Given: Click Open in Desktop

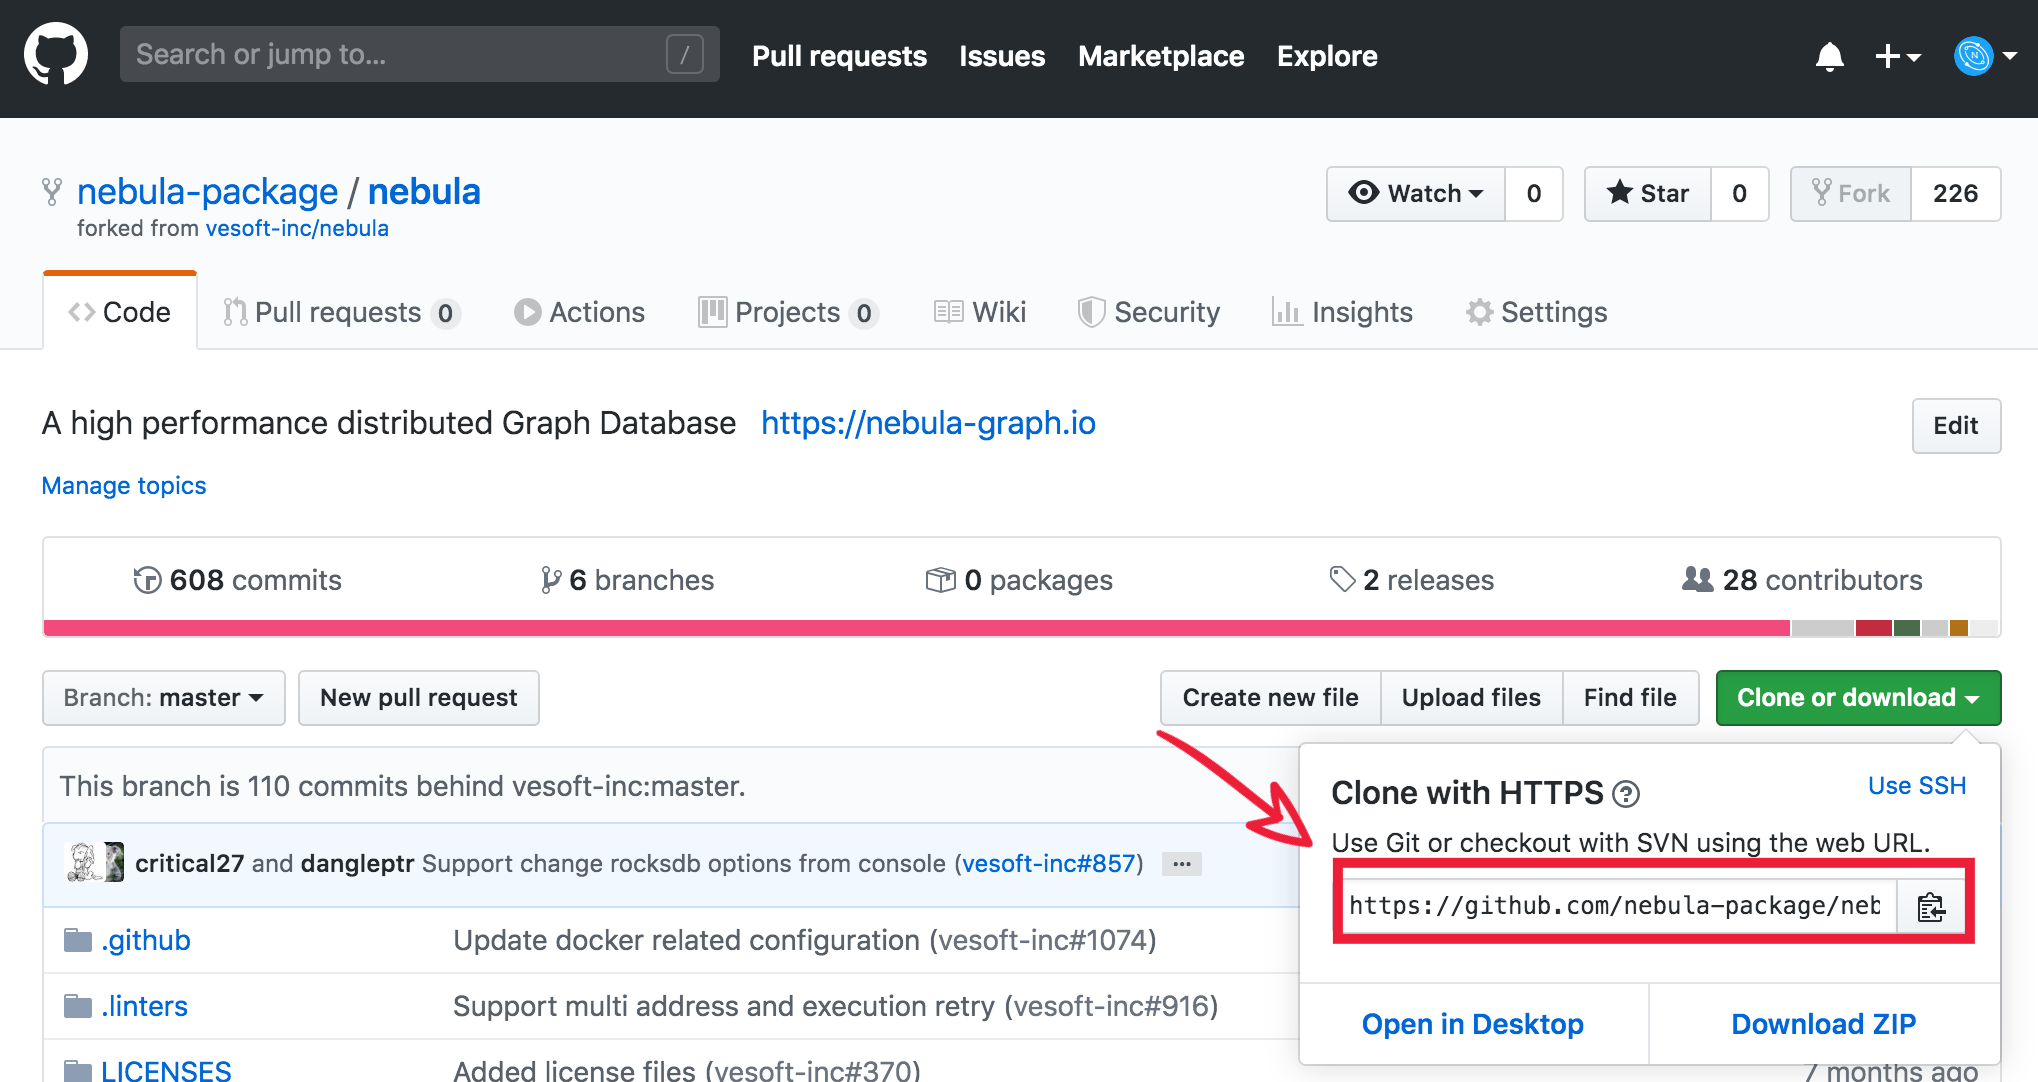Looking at the screenshot, I should (1473, 1024).
